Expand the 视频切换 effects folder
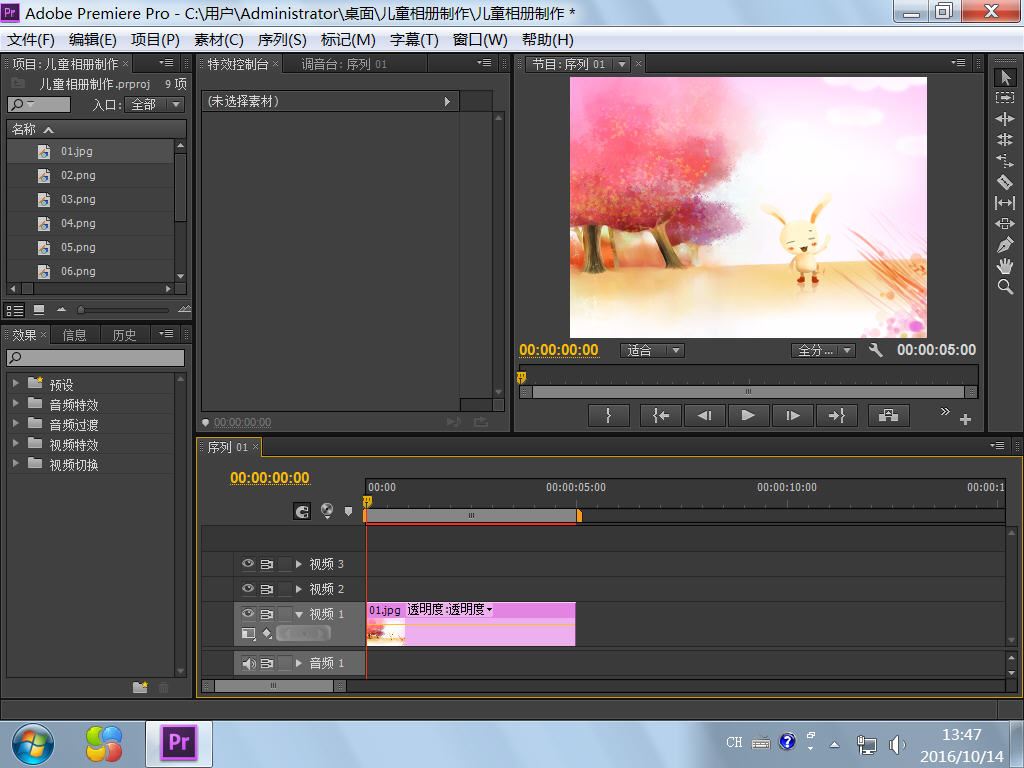Image resolution: width=1024 pixels, height=768 pixels. point(16,464)
